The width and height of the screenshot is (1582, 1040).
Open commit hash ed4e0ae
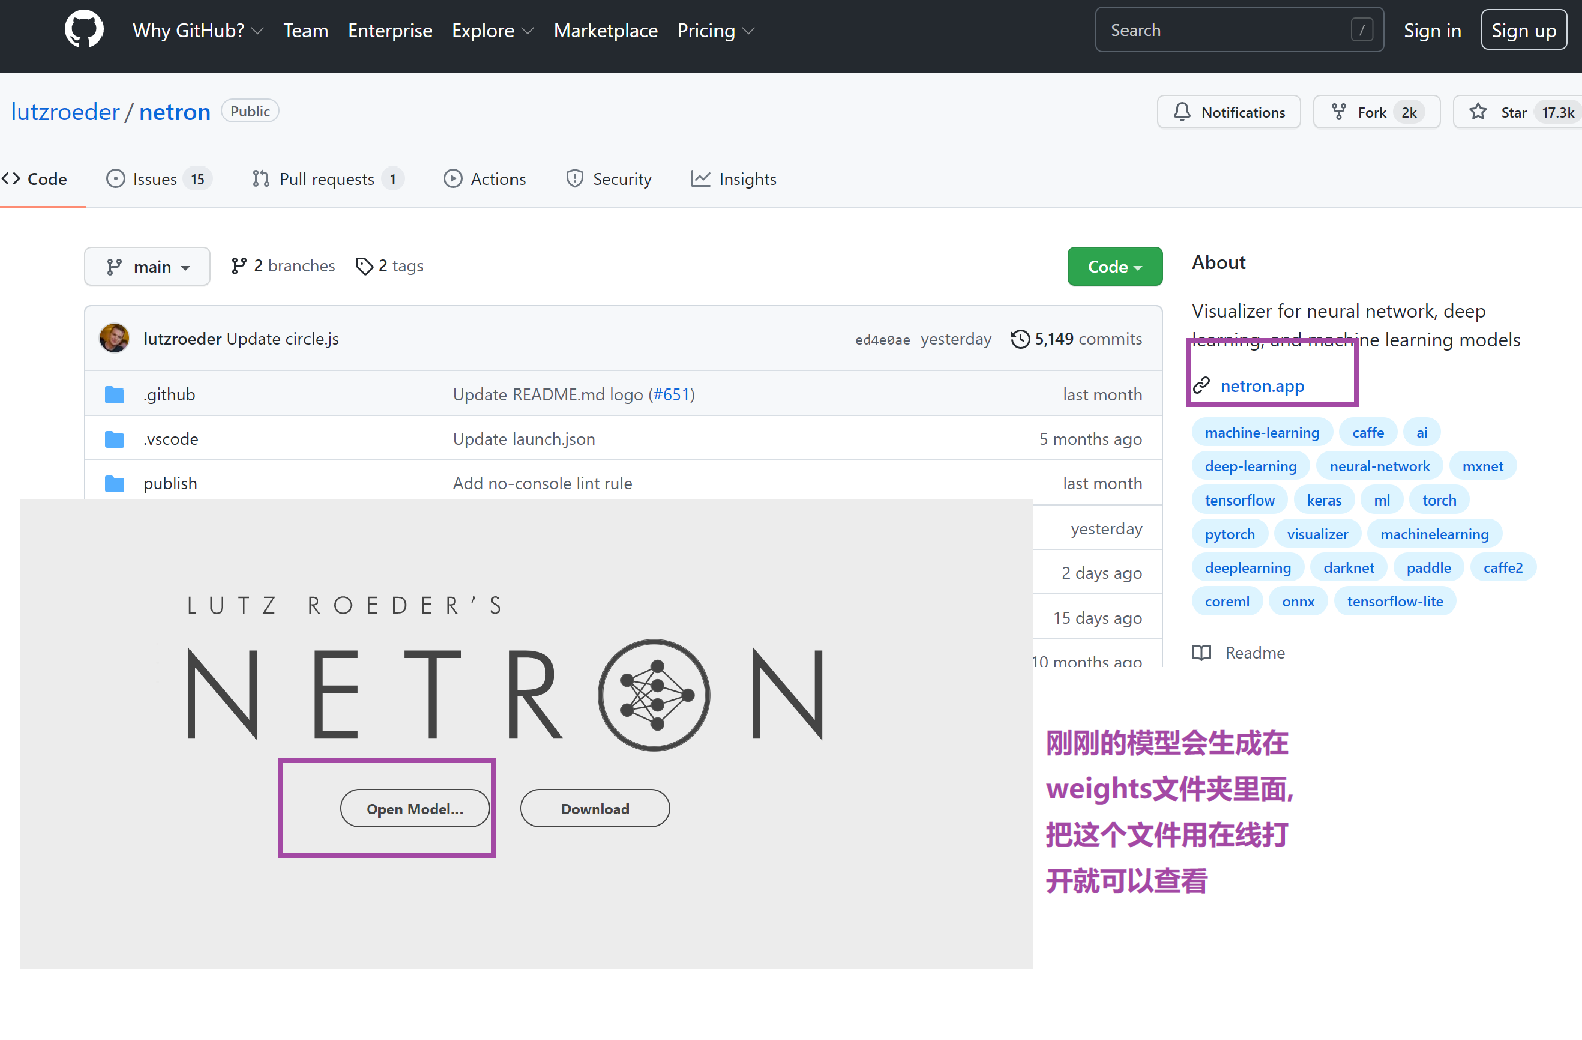pos(883,340)
